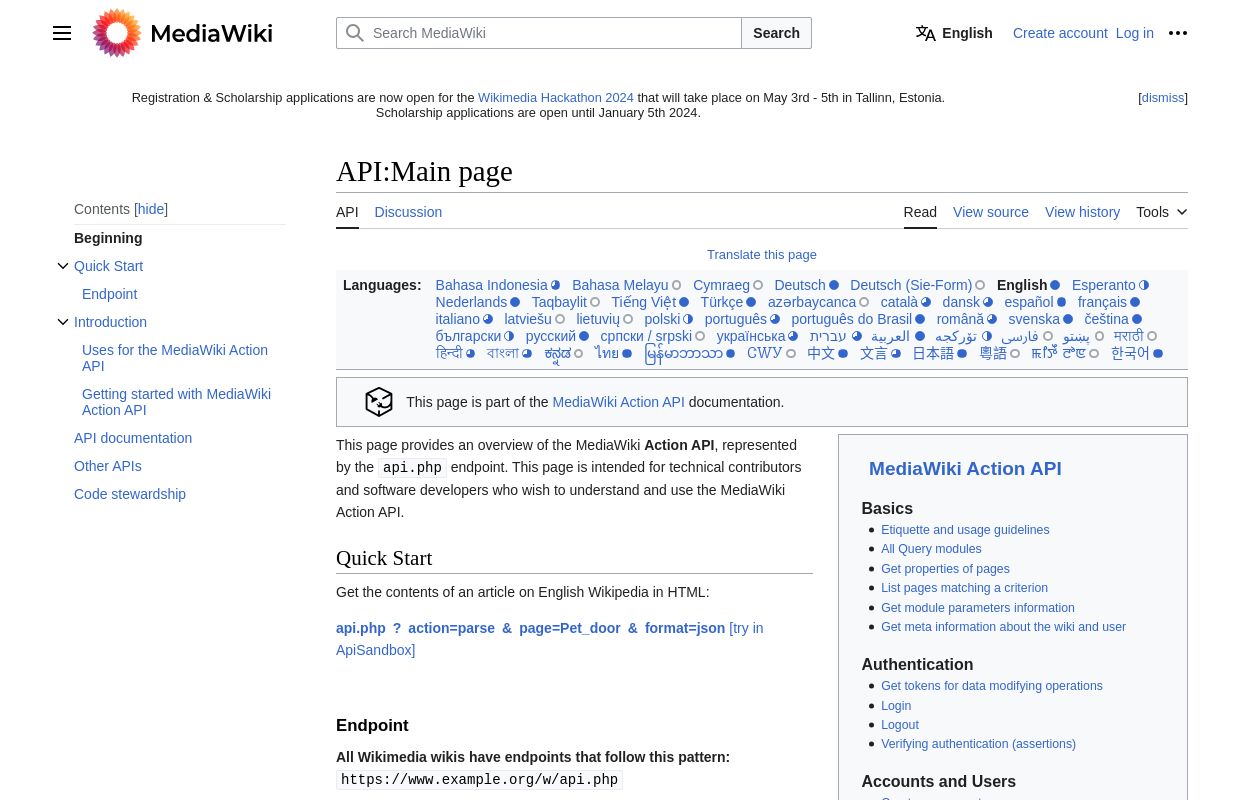
Task: Open Get meta information about the wiki
Action: (x=1003, y=627)
